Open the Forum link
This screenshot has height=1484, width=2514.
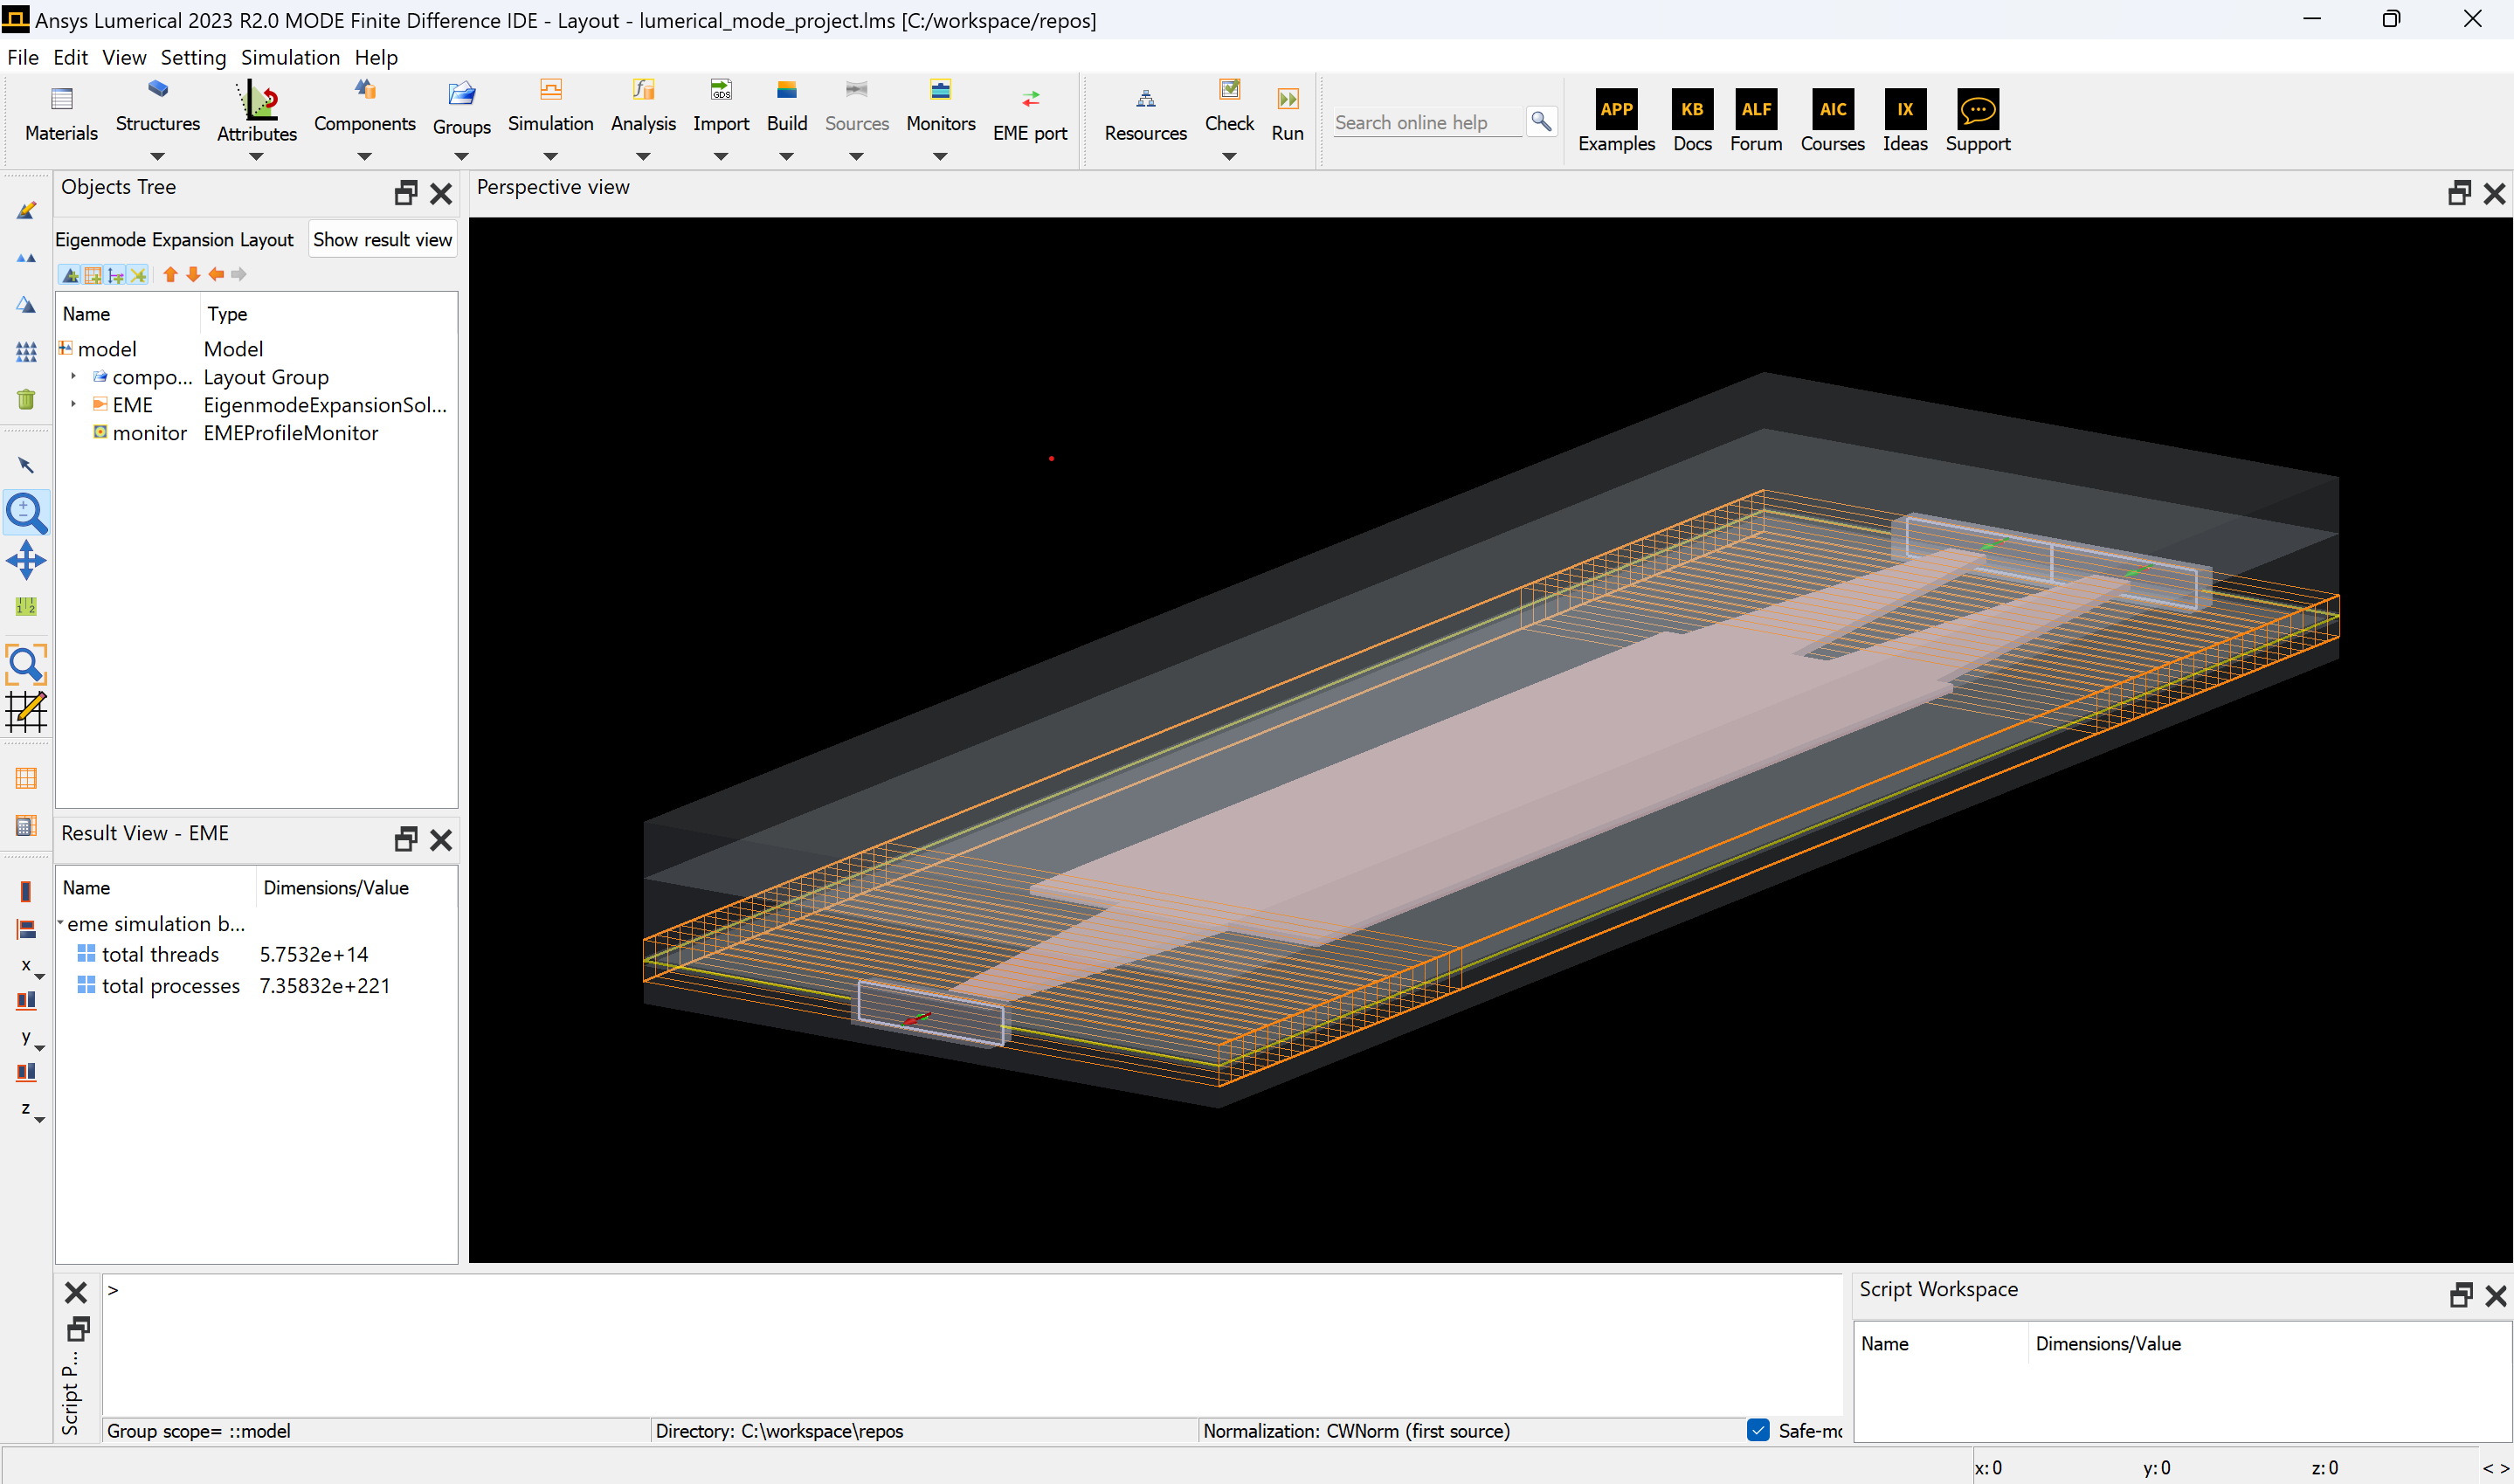click(x=1755, y=120)
